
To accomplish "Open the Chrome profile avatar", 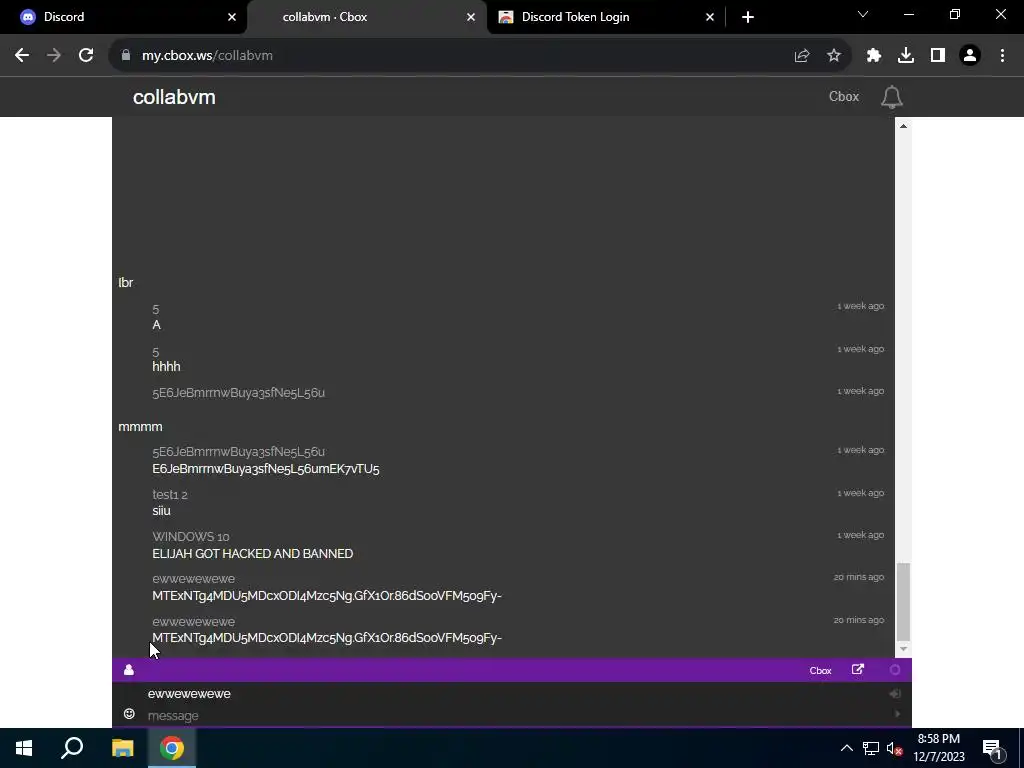I will [x=970, y=56].
